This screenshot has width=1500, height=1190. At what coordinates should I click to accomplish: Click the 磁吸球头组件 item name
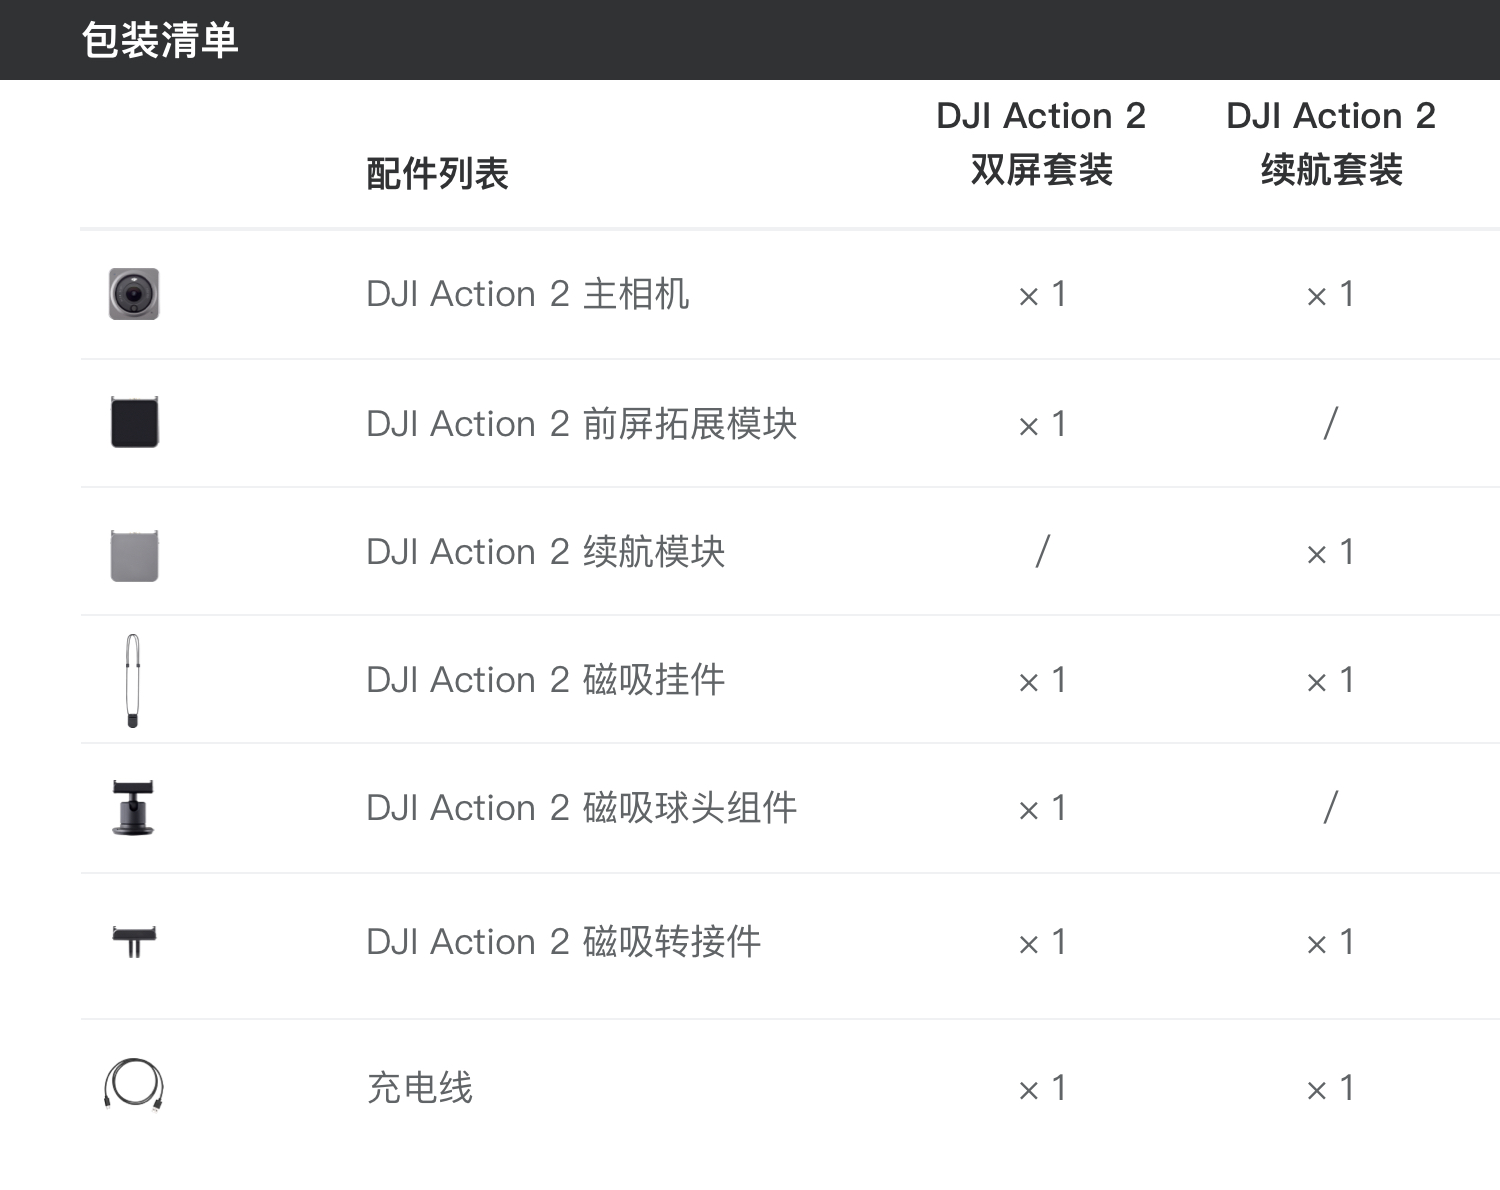pyautogui.click(x=581, y=808)
